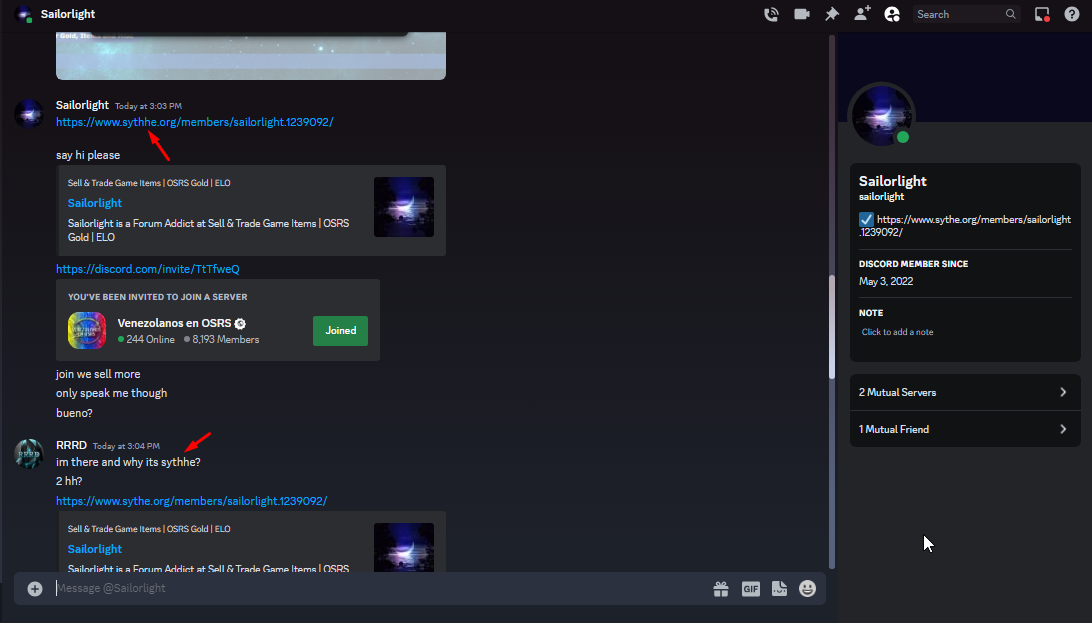Expand 1 Mutual Friend
This screenshot has height=623, width=1092.
(x=965, y=429)
